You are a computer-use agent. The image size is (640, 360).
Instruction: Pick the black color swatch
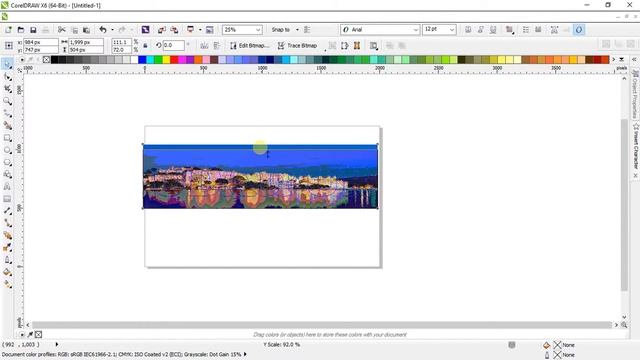pos(54,60)
